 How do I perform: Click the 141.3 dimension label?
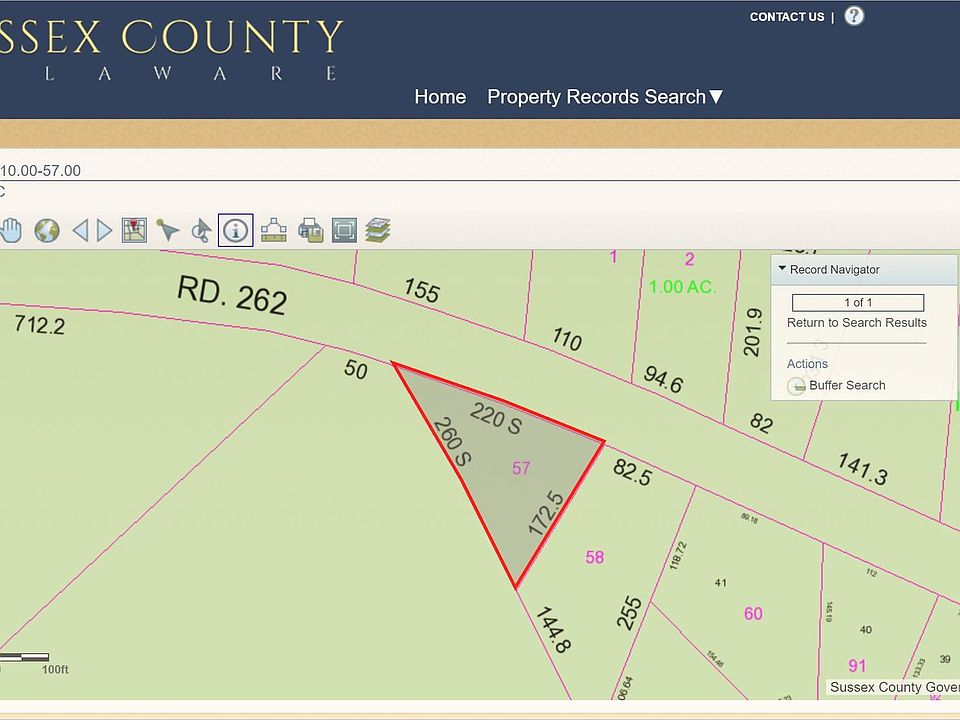point(863,469)
